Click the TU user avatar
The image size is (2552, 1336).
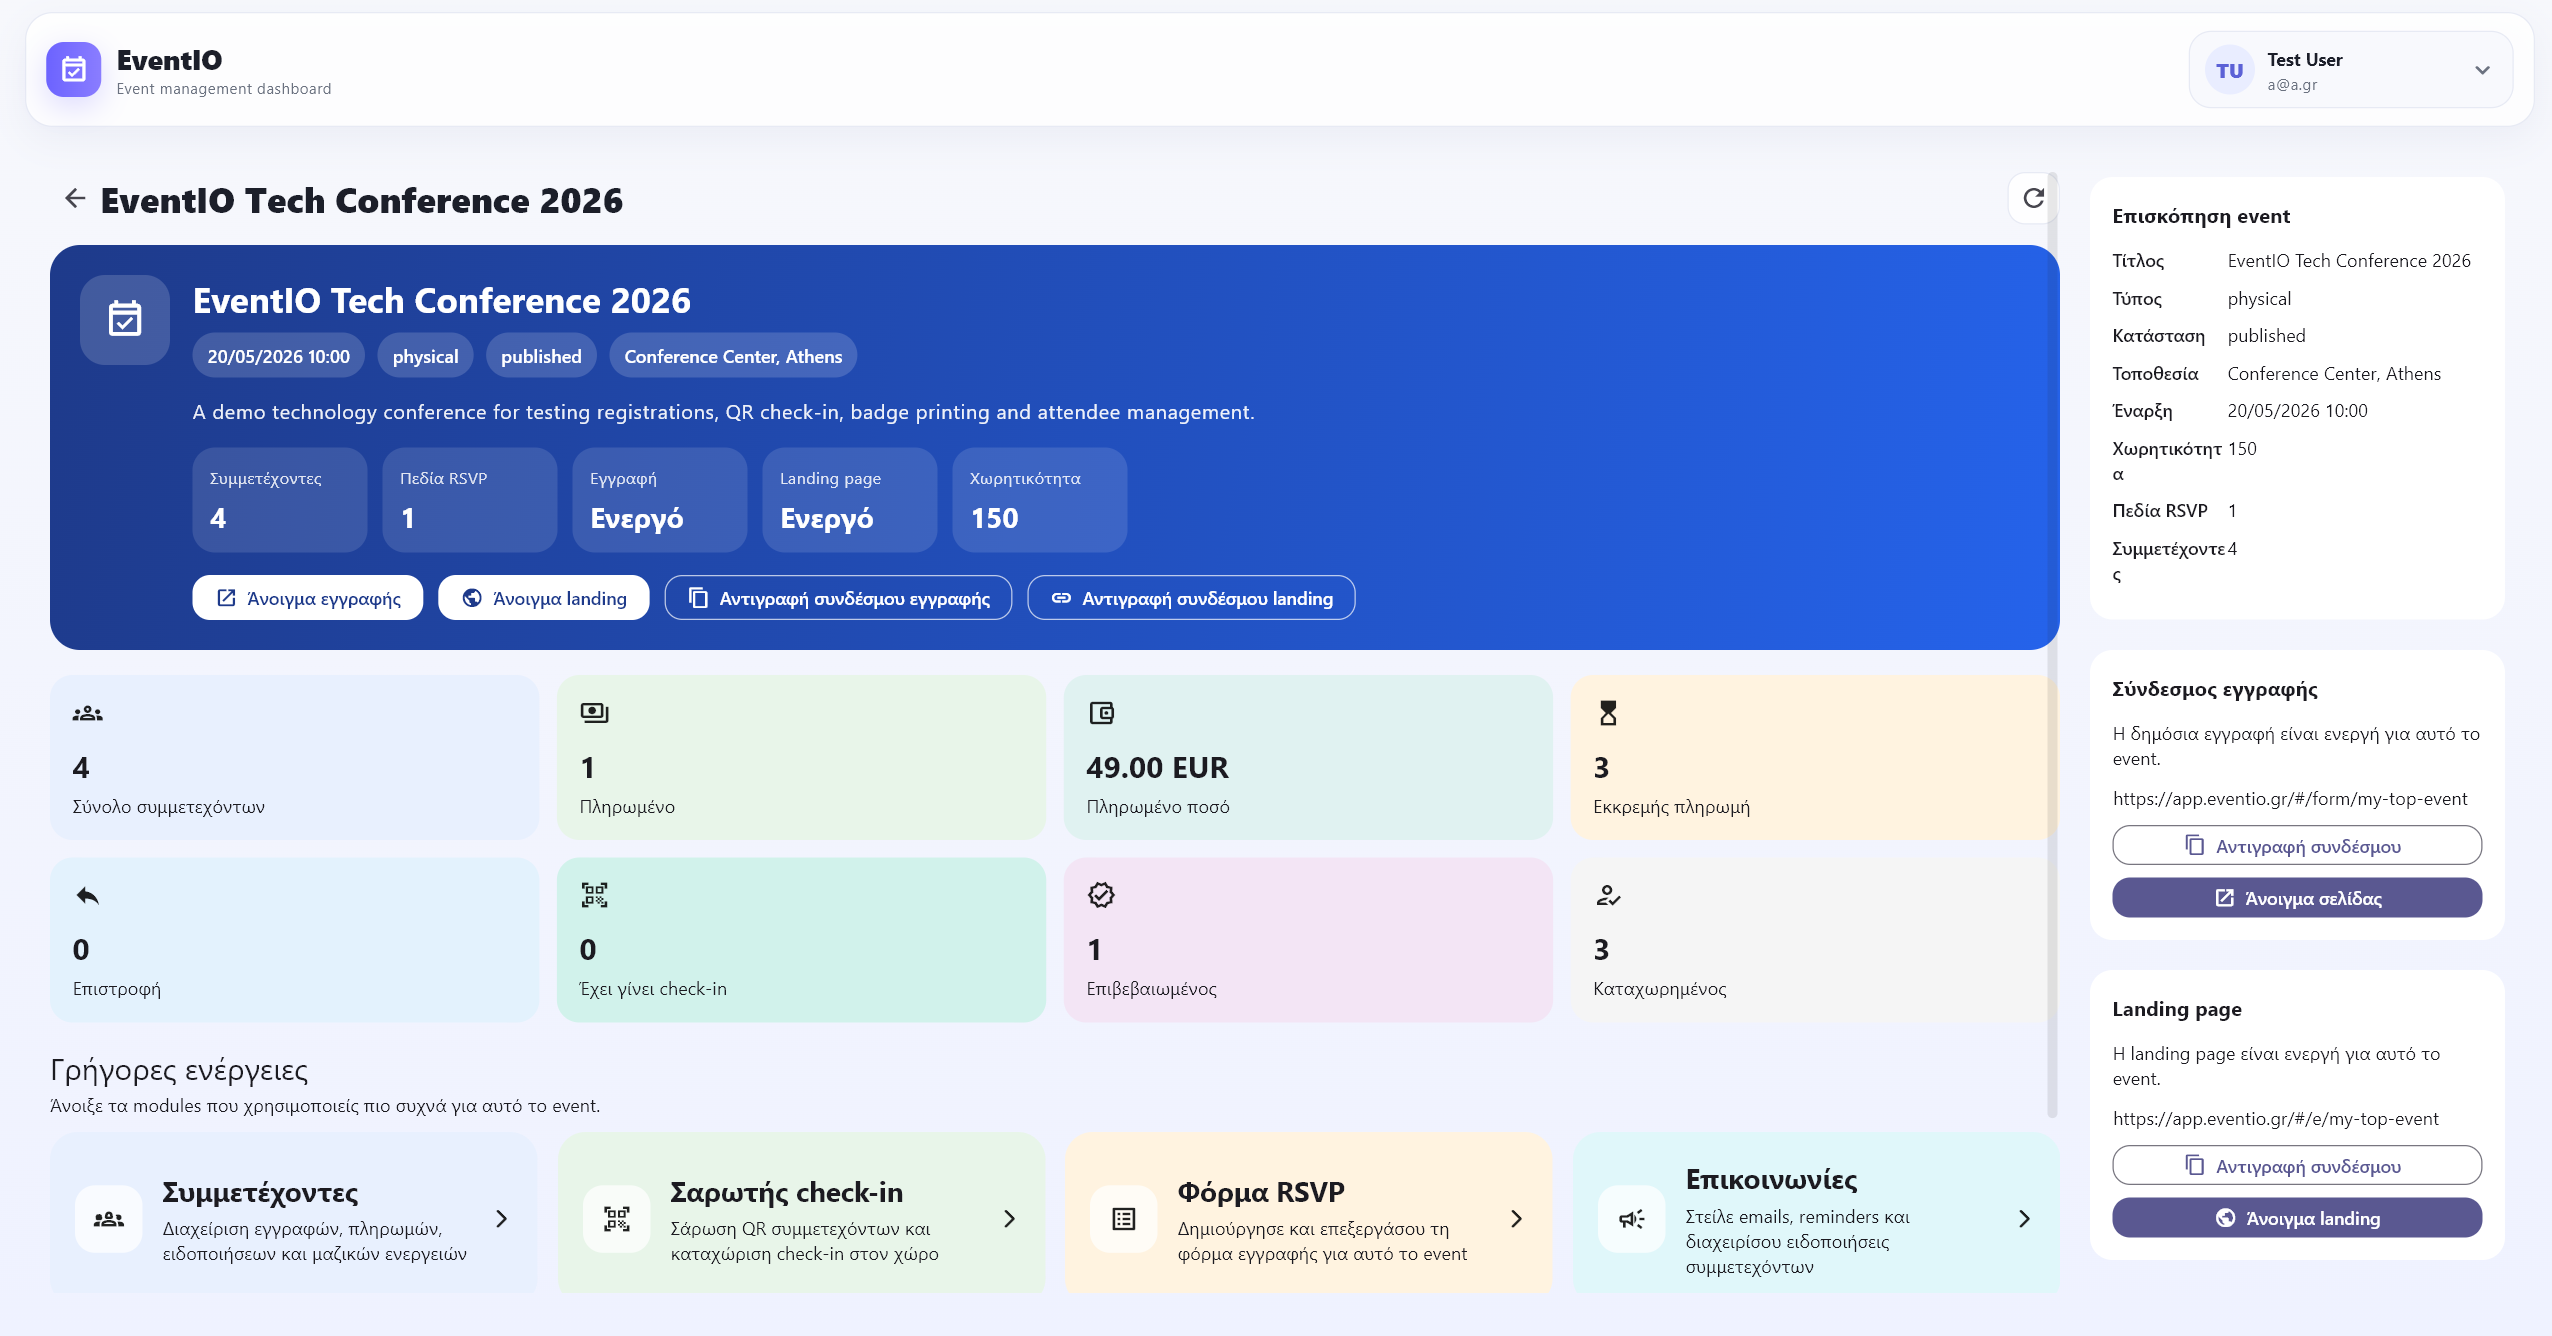coord(2229,71)
